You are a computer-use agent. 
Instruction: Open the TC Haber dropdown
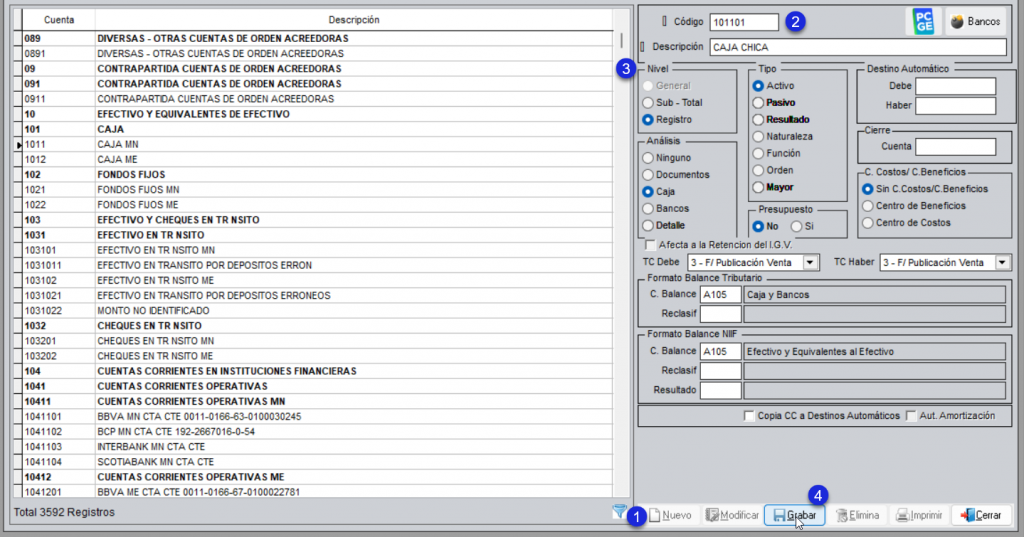(x=1002, y=263)
